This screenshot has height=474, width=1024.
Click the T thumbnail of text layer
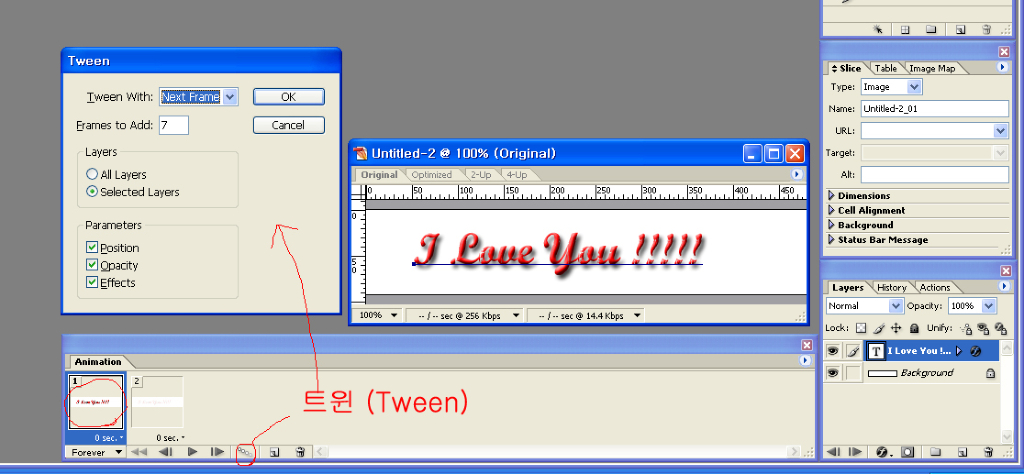[876, 351]
